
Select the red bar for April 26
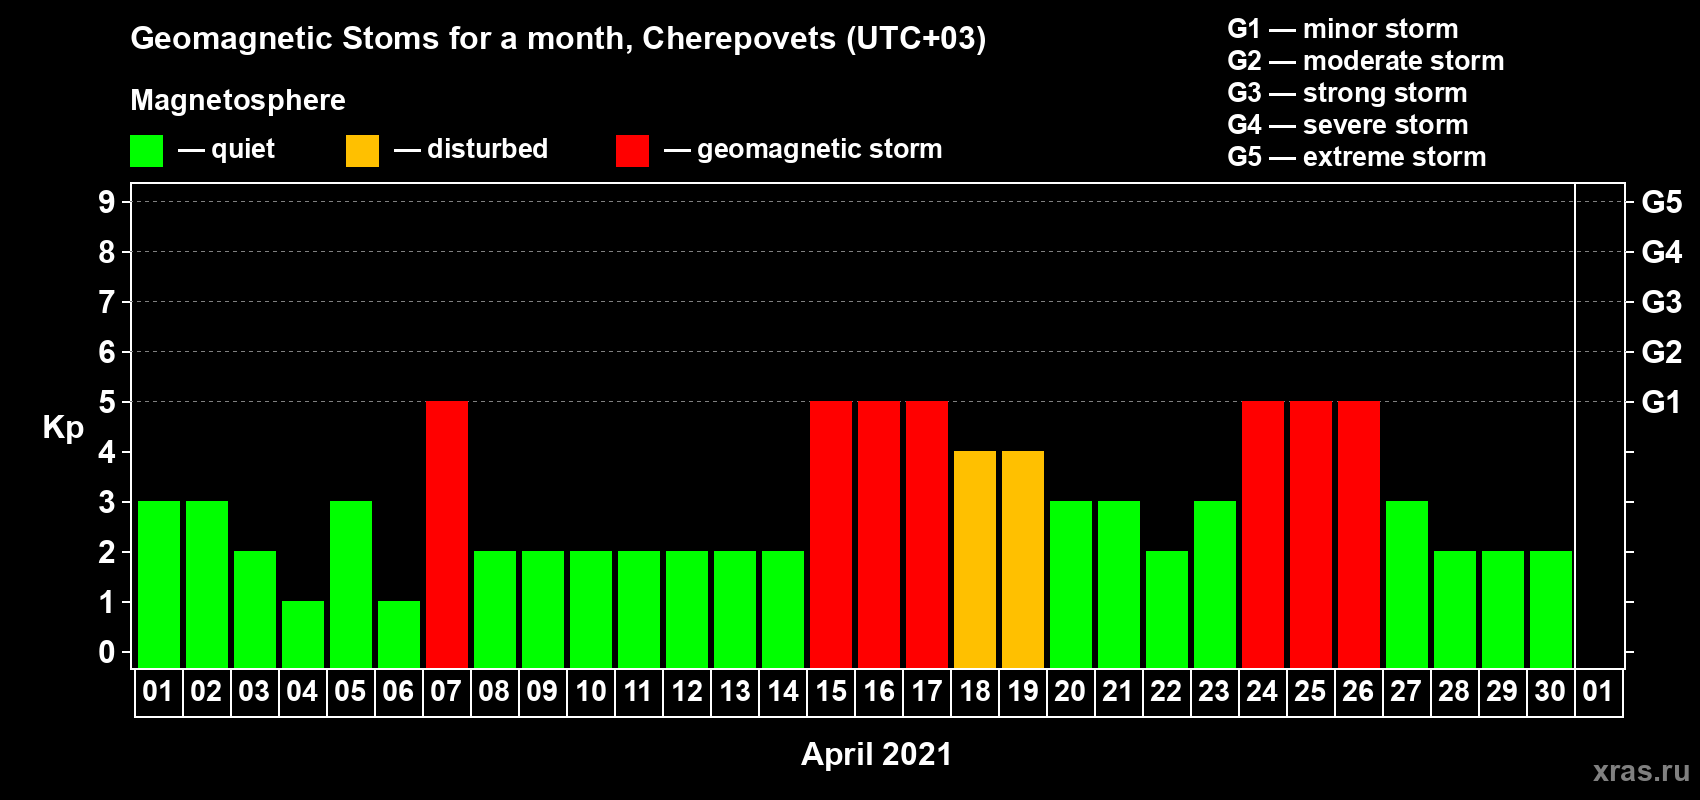tap(1359, 535)
